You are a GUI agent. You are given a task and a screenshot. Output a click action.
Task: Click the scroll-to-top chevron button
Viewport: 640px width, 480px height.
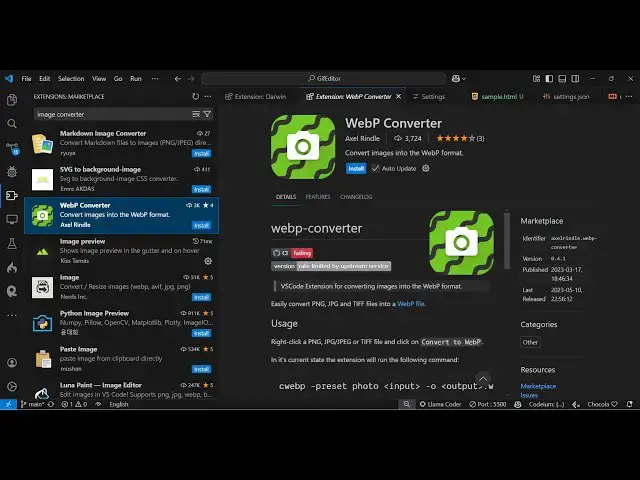pyautogui.click(x=483, y=378)
